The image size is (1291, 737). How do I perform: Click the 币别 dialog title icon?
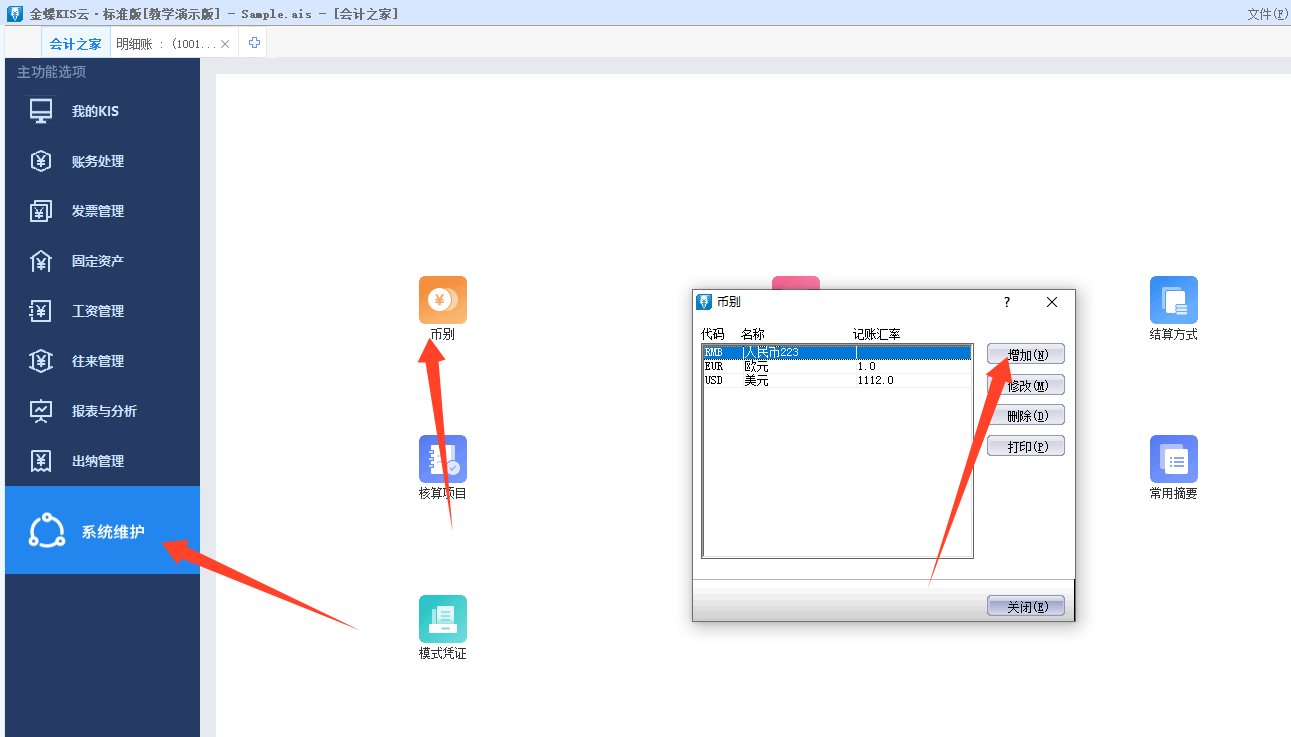(704, 302)
